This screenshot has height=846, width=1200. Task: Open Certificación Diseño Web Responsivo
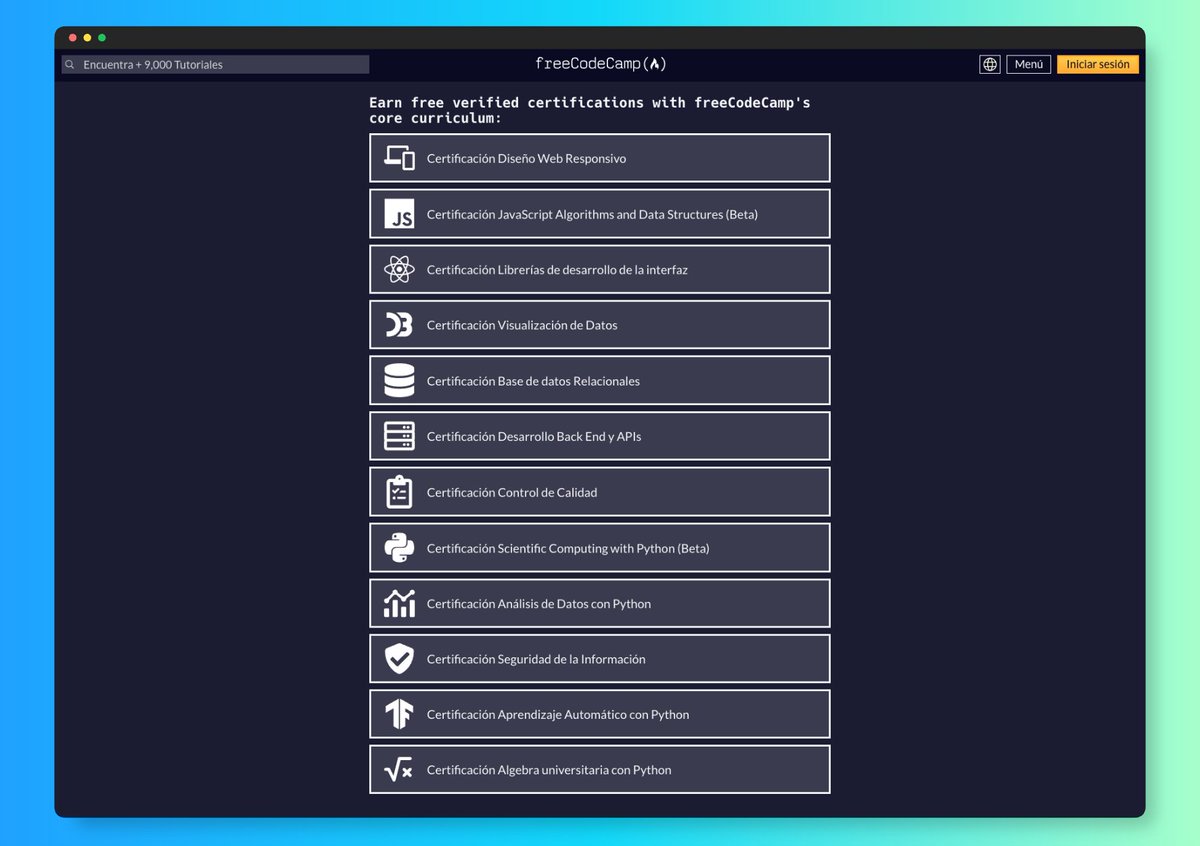click(x=600, y=158)
